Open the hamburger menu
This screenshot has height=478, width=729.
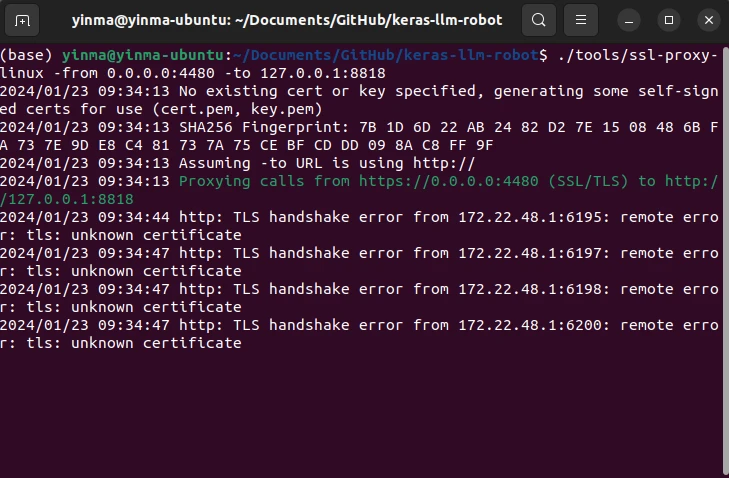coord(581,20)
